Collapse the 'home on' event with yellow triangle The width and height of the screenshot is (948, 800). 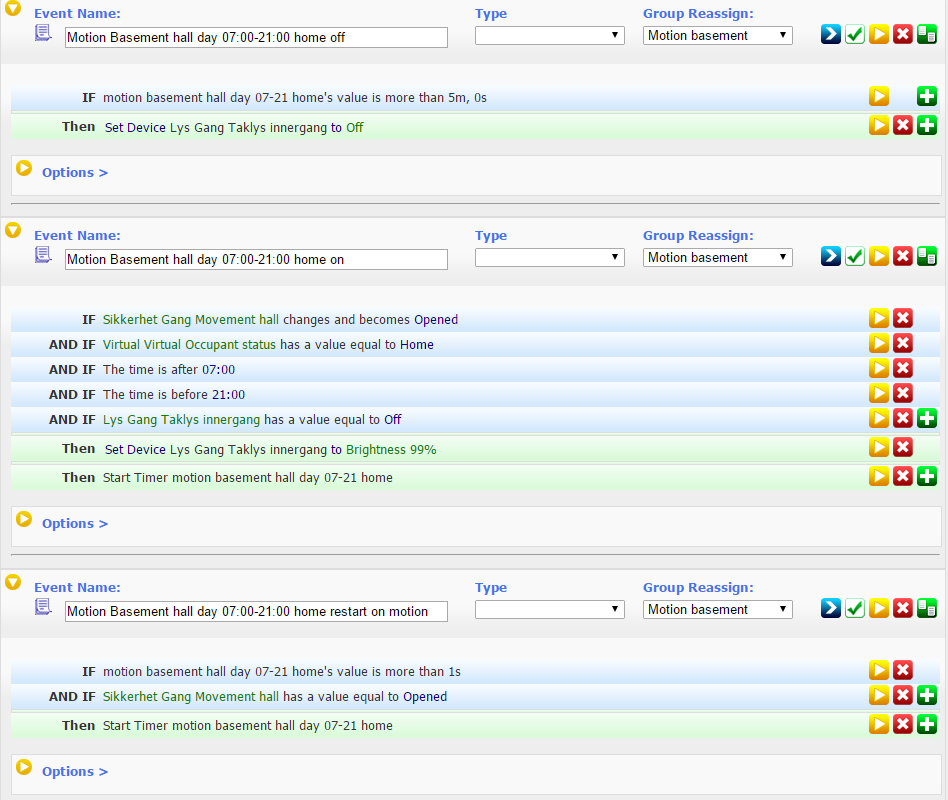click(13, 230)
